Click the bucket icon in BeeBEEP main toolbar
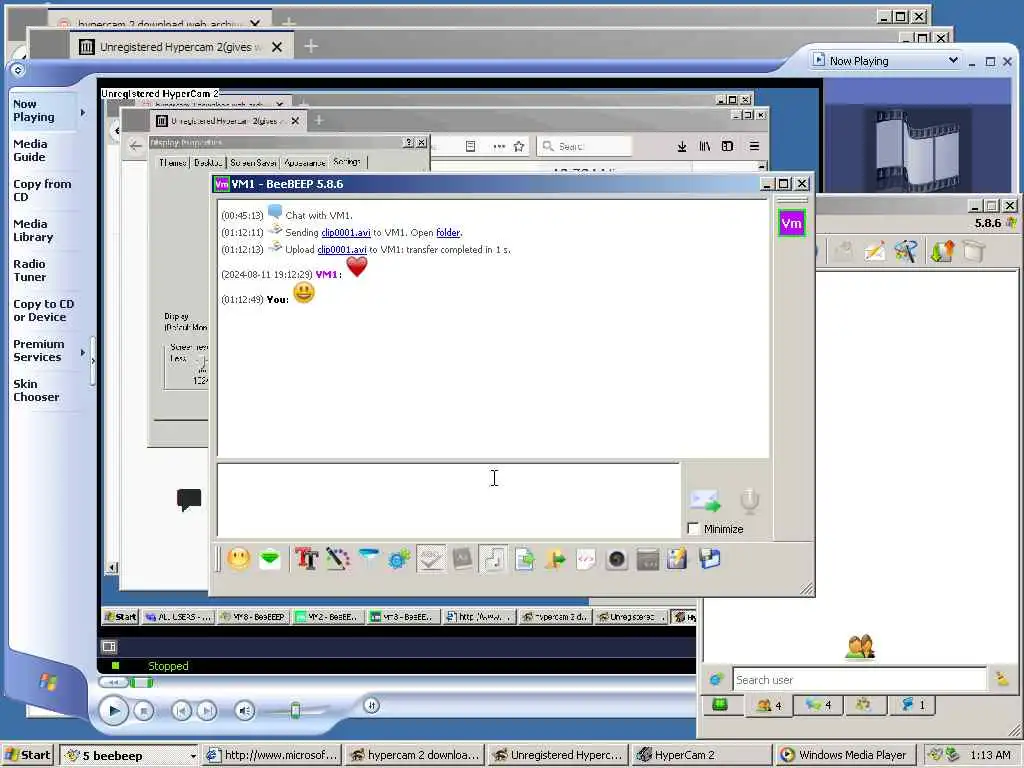Image resolution: width=1024 pixels, height=768 pixels. coord(973,251)
